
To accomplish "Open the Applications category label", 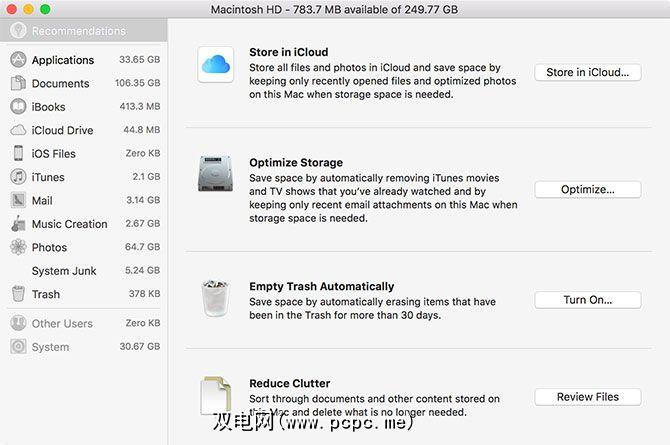I will click(63, 60).
